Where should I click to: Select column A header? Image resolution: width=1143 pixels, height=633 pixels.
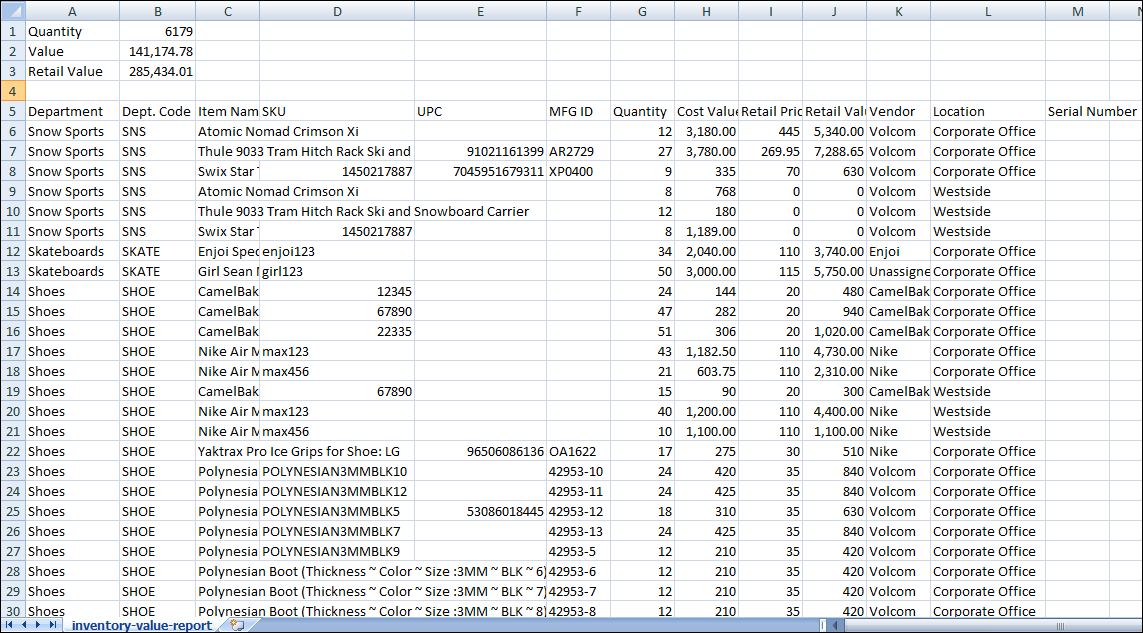tap(72, 11)
